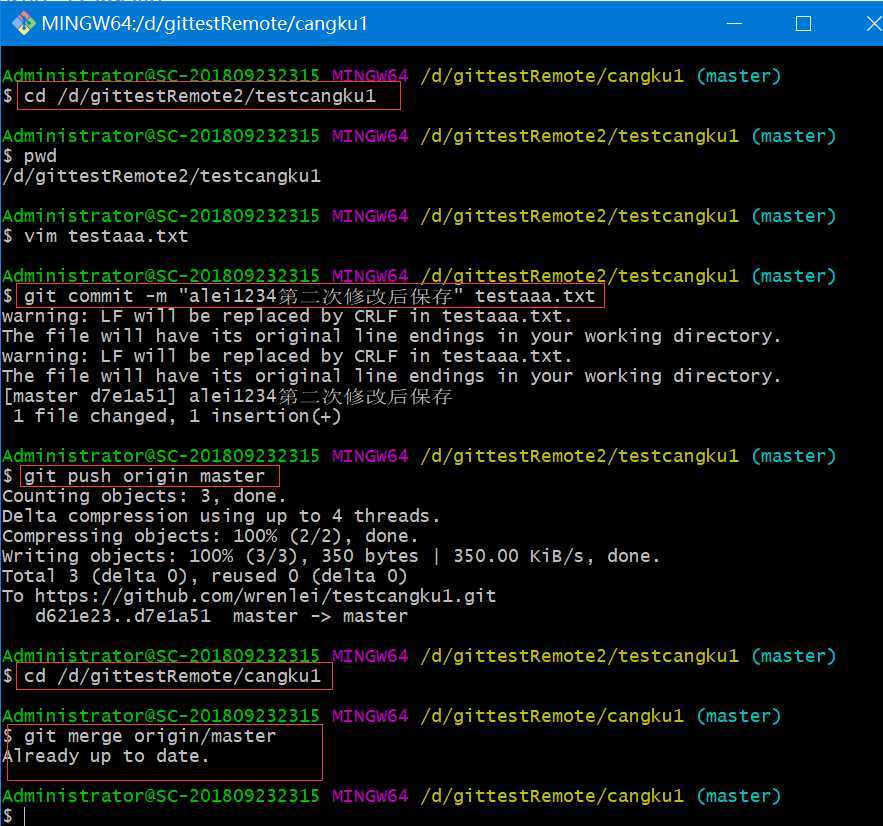Viewport: 883px width, 826px height.
Task: Click the github.com/wrenlei/testcangku1.git URL
Action: click(x=265, y=596)
